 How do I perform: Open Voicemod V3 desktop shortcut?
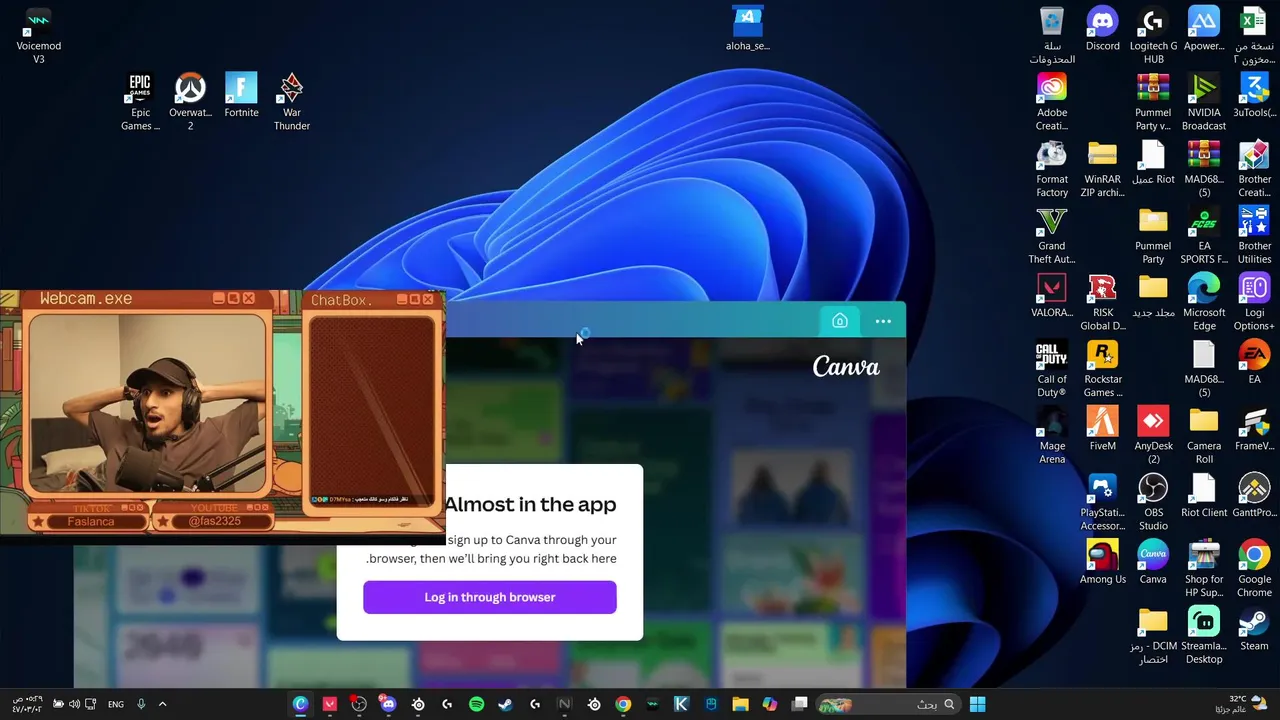39,36
